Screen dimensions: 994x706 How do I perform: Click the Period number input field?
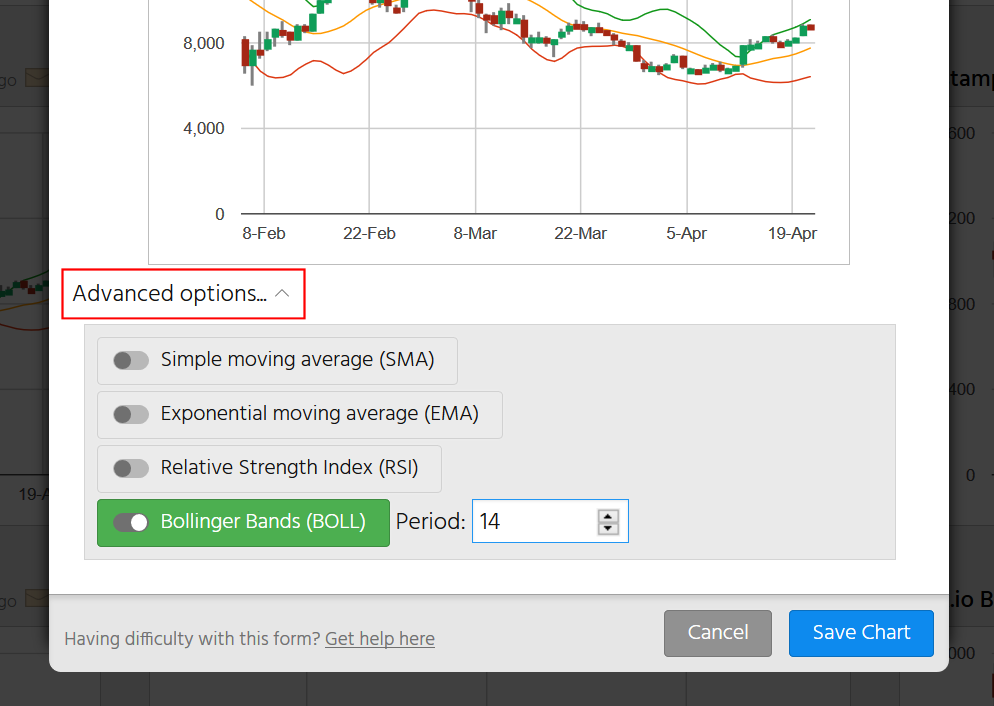[532, 522]
